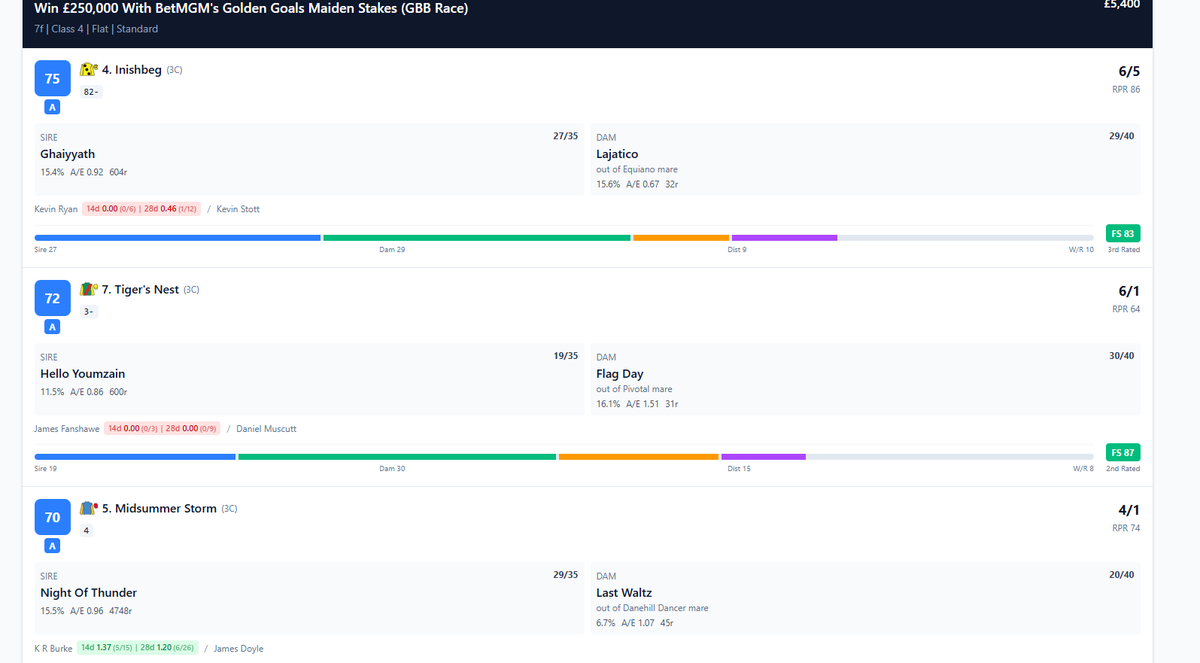
Task: Click Lajatico's 29/40 dam score
Action: click(x=1121, y=135)
